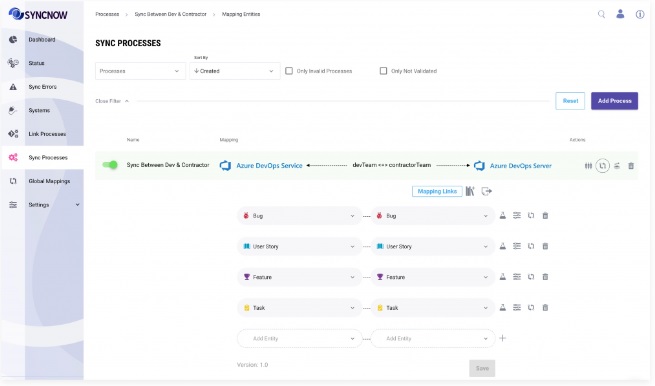
Task: Click the flask test icon in User Story row
Action: pyautogui.click(x=503, y=246)
